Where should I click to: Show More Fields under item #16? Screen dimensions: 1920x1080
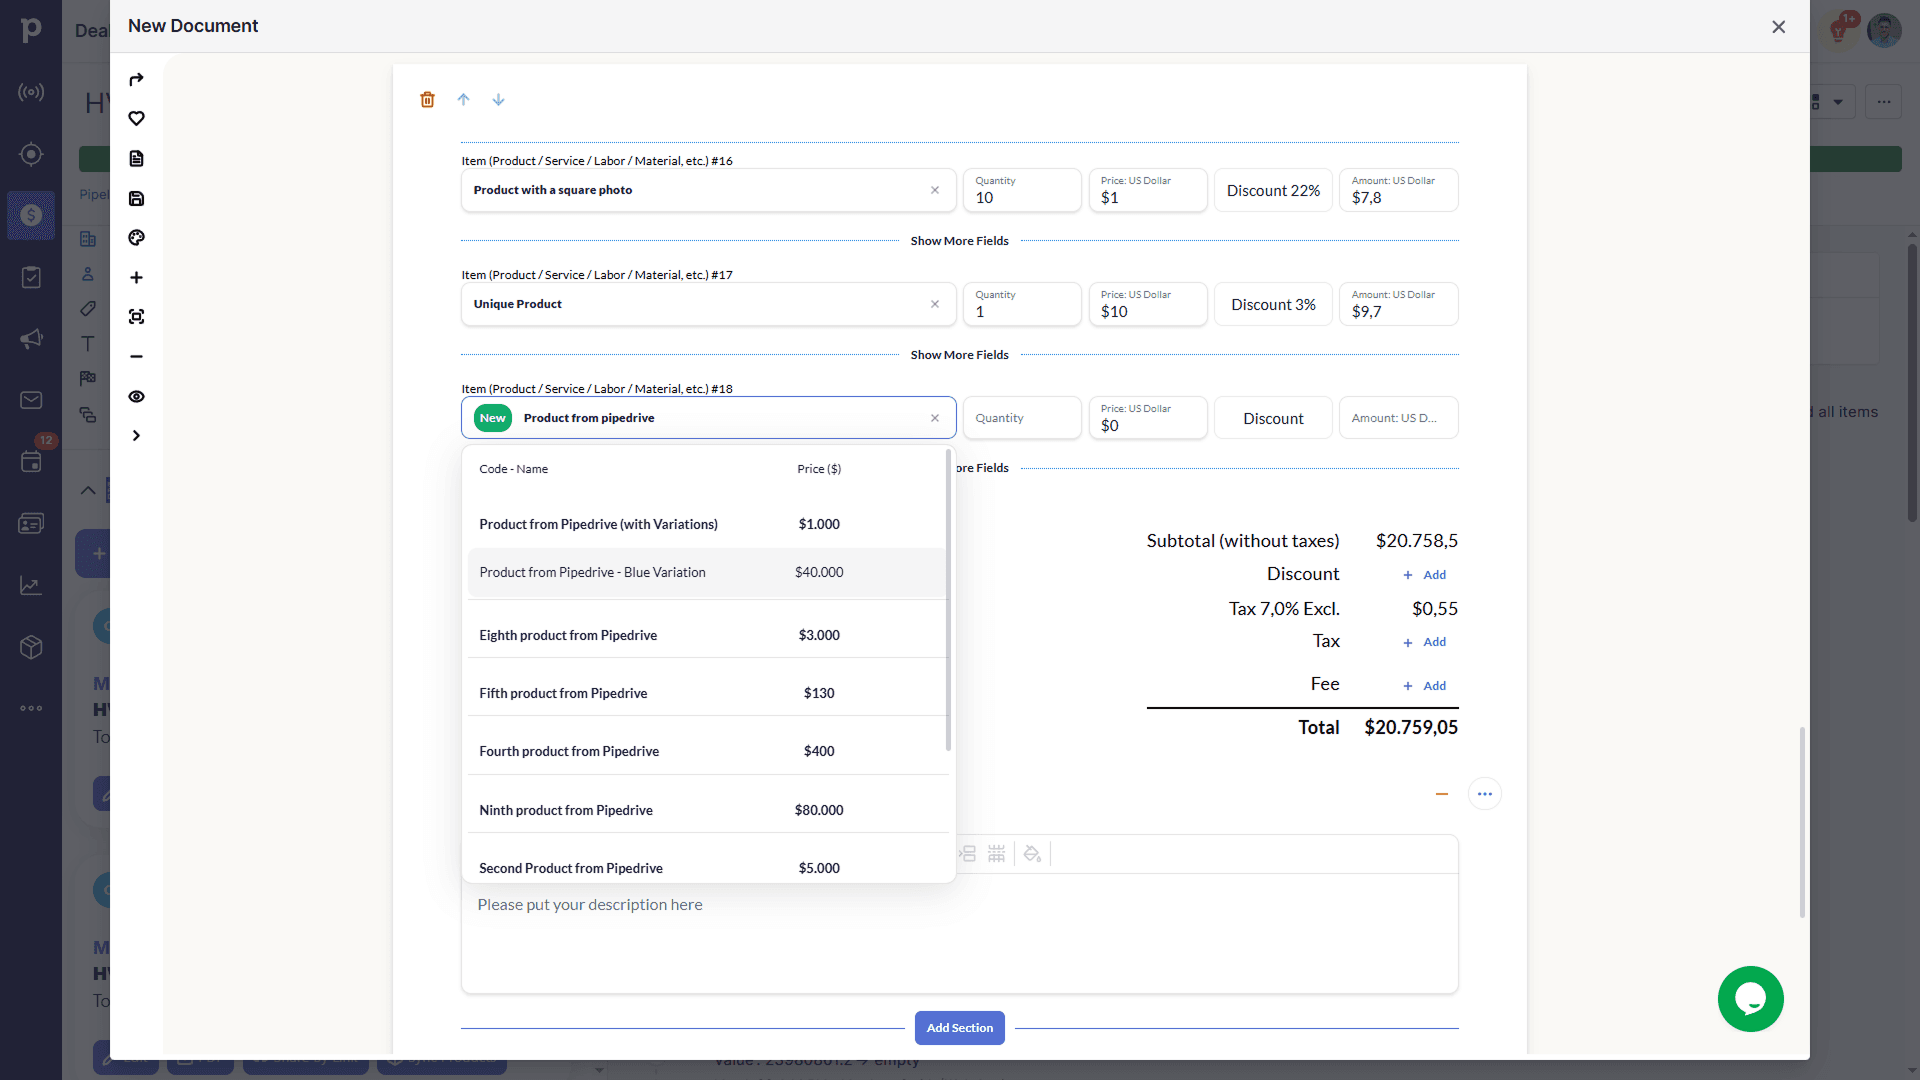959,241
